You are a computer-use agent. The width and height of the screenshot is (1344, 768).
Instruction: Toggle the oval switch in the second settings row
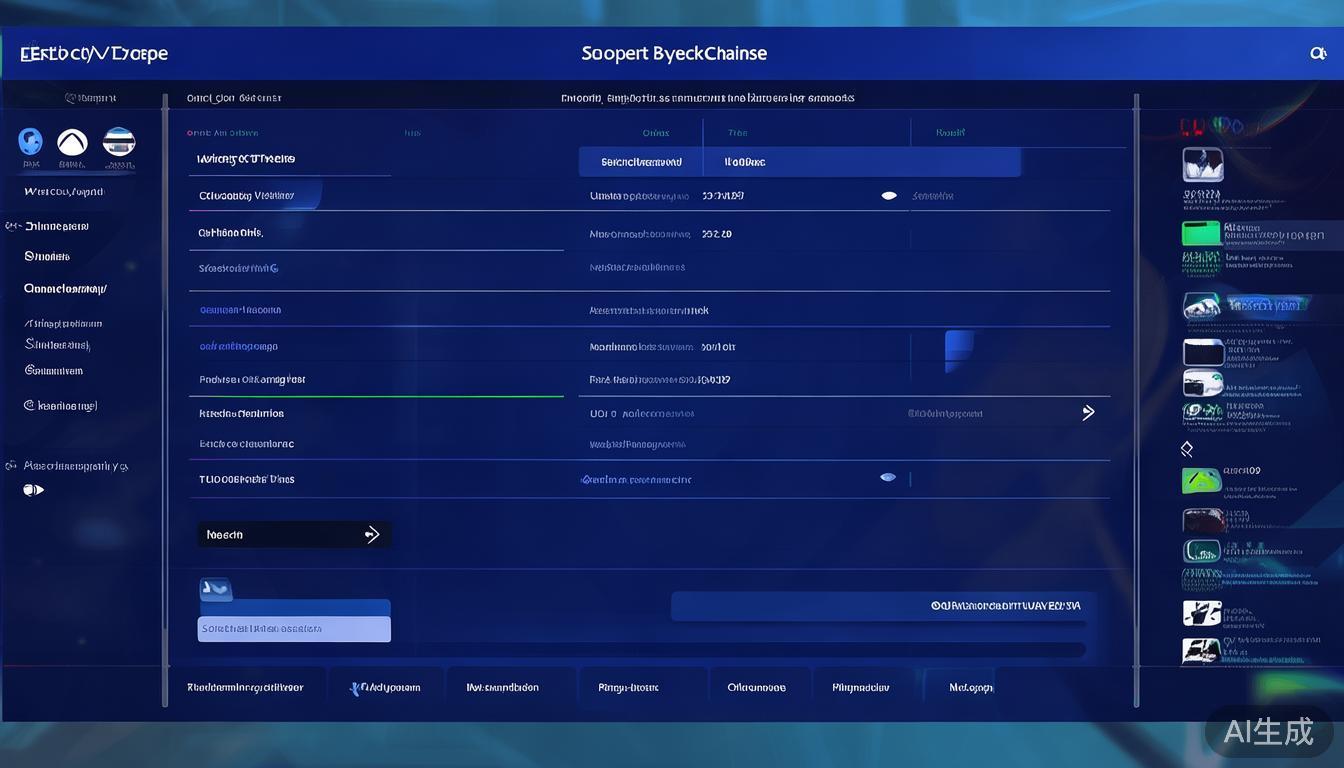[x=889, y=196]
